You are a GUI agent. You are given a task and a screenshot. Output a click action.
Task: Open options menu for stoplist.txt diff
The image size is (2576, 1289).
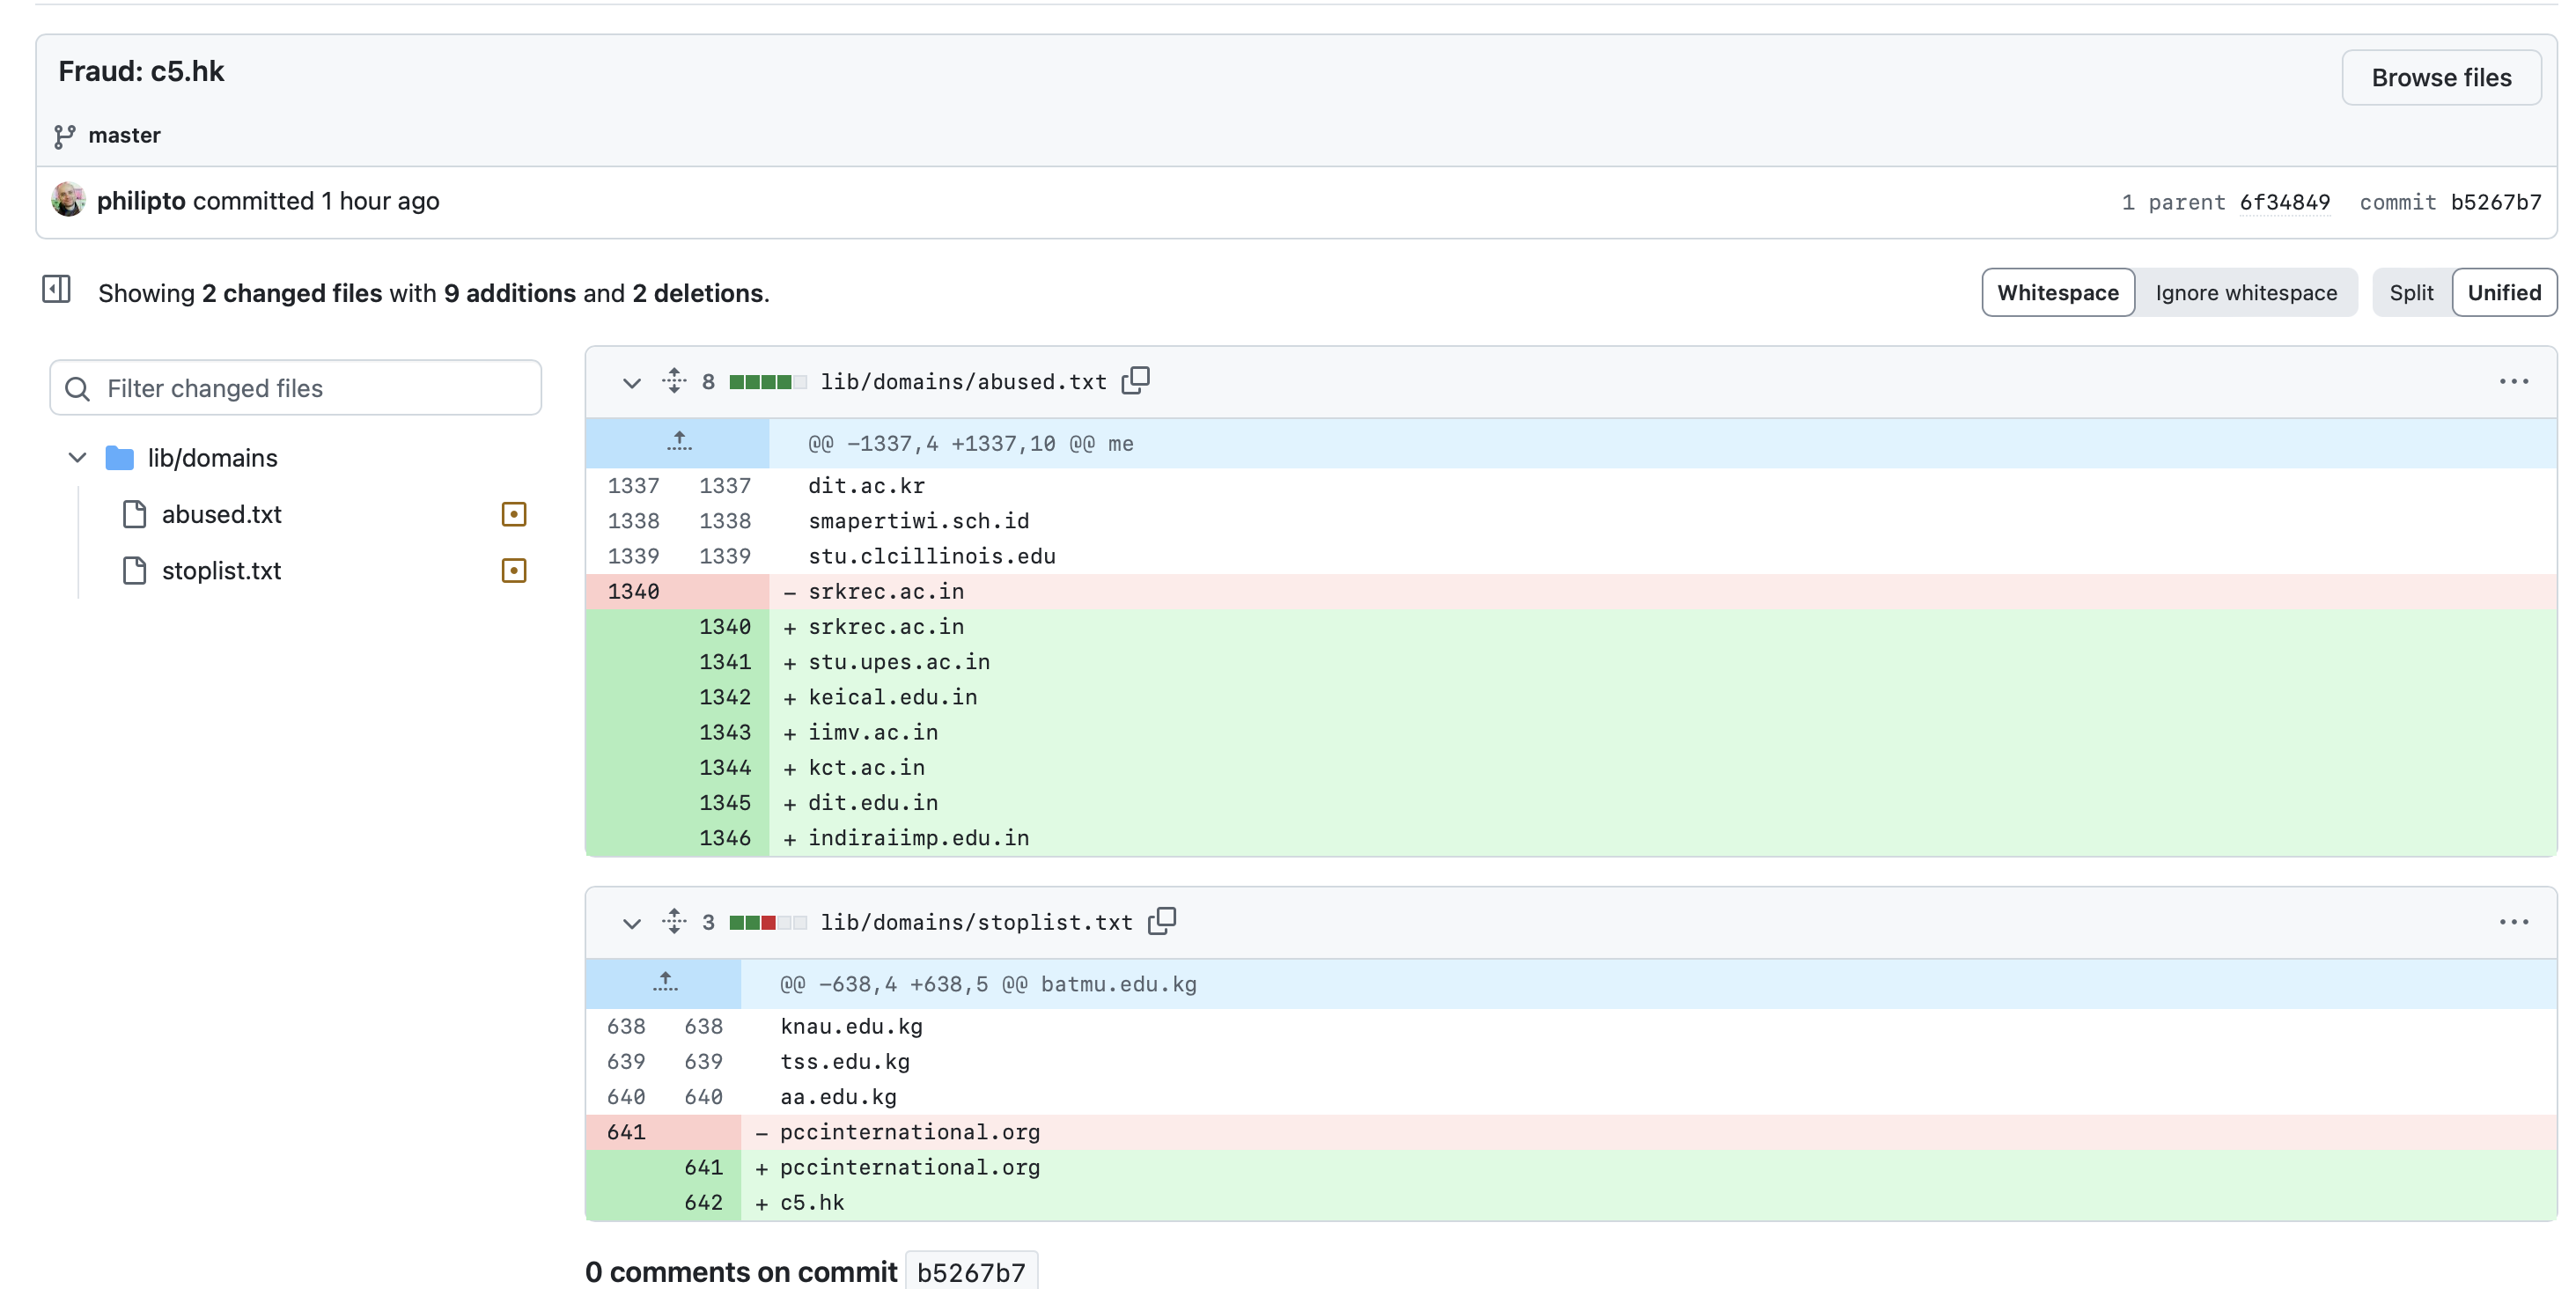click(2513, 921)
